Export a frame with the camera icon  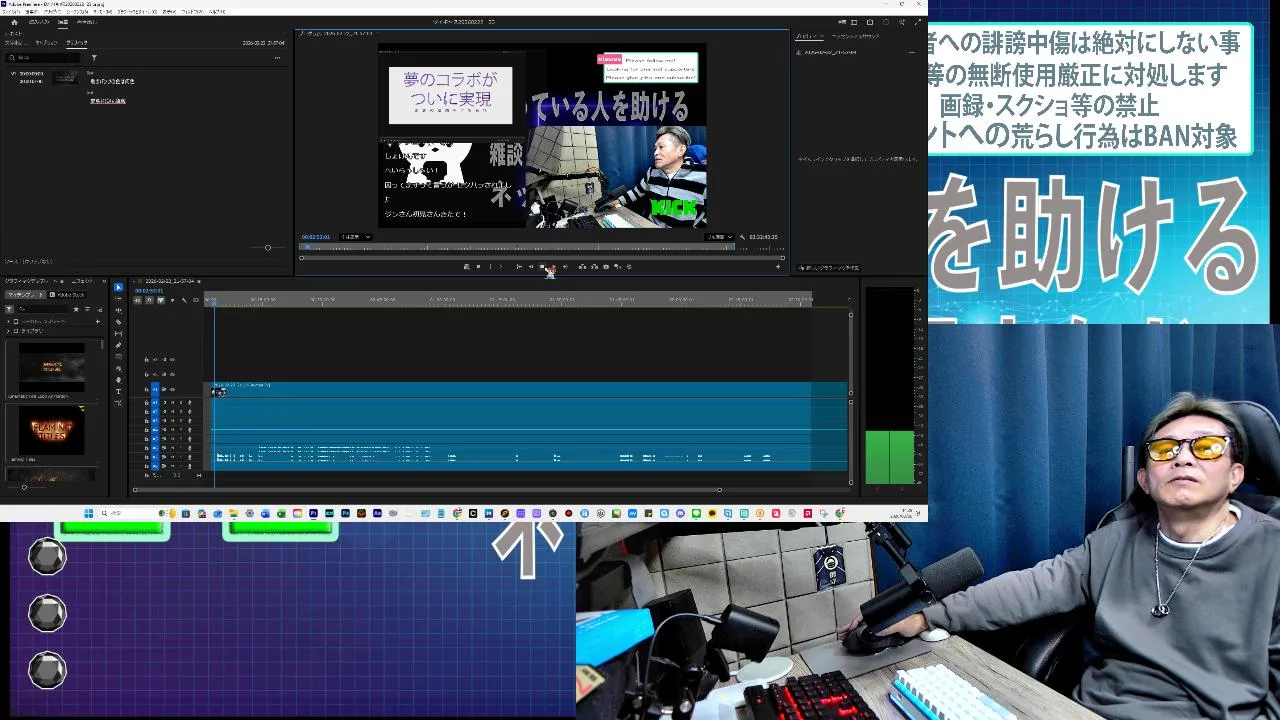coord(606,267)
